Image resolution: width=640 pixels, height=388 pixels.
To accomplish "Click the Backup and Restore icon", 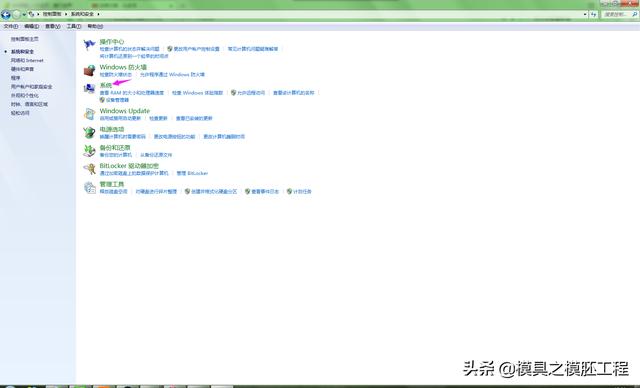I will [89, 151].
